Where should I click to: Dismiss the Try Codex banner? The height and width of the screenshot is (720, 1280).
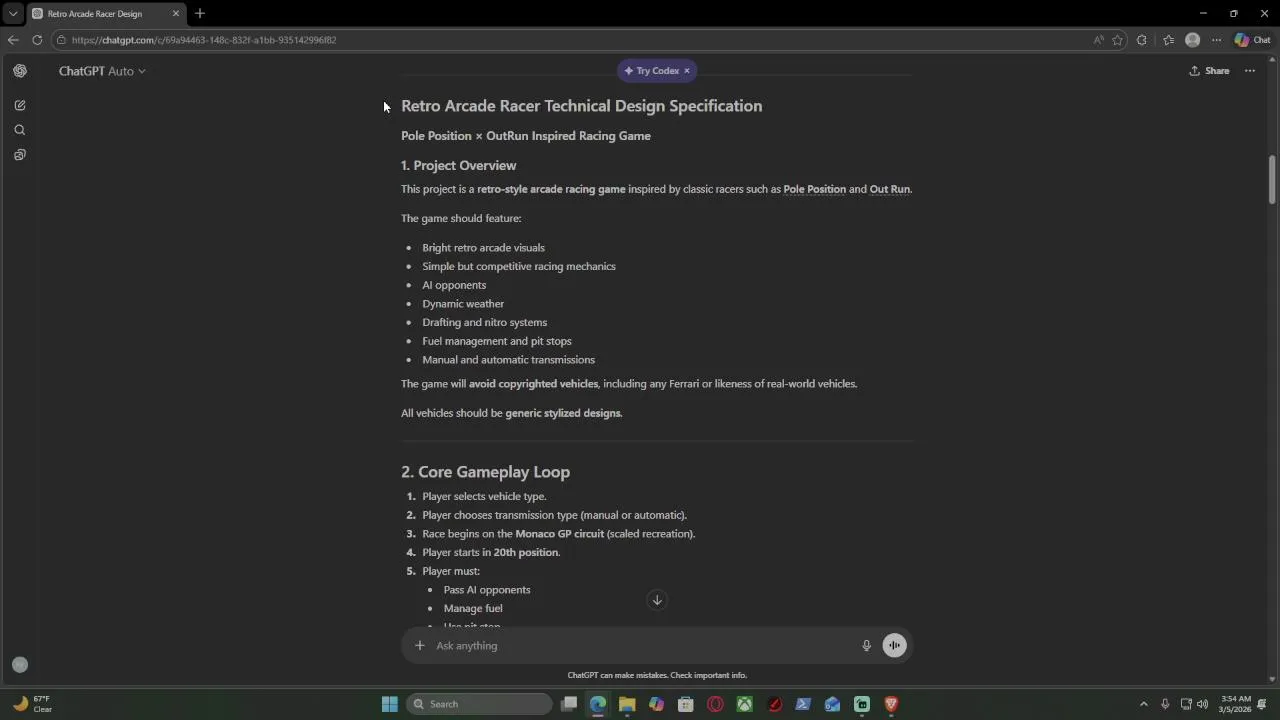pos(687,71)
